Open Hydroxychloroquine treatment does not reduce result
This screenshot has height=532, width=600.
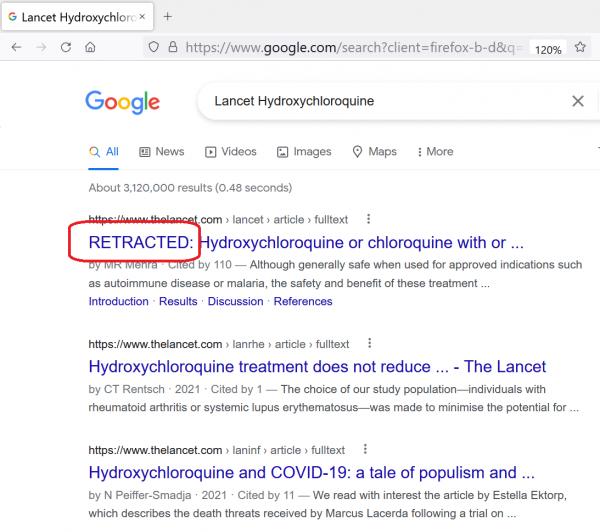click(x=317, y=367)
